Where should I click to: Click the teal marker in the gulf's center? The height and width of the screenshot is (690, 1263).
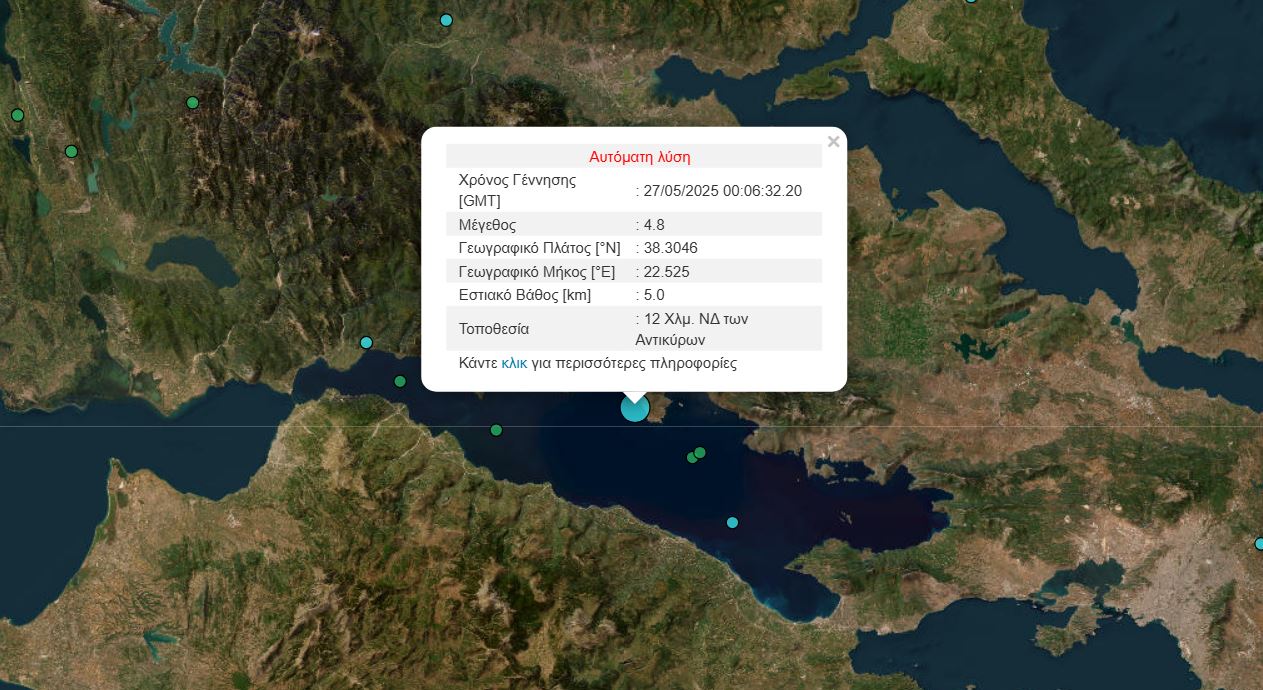click(x=732, y=522)
